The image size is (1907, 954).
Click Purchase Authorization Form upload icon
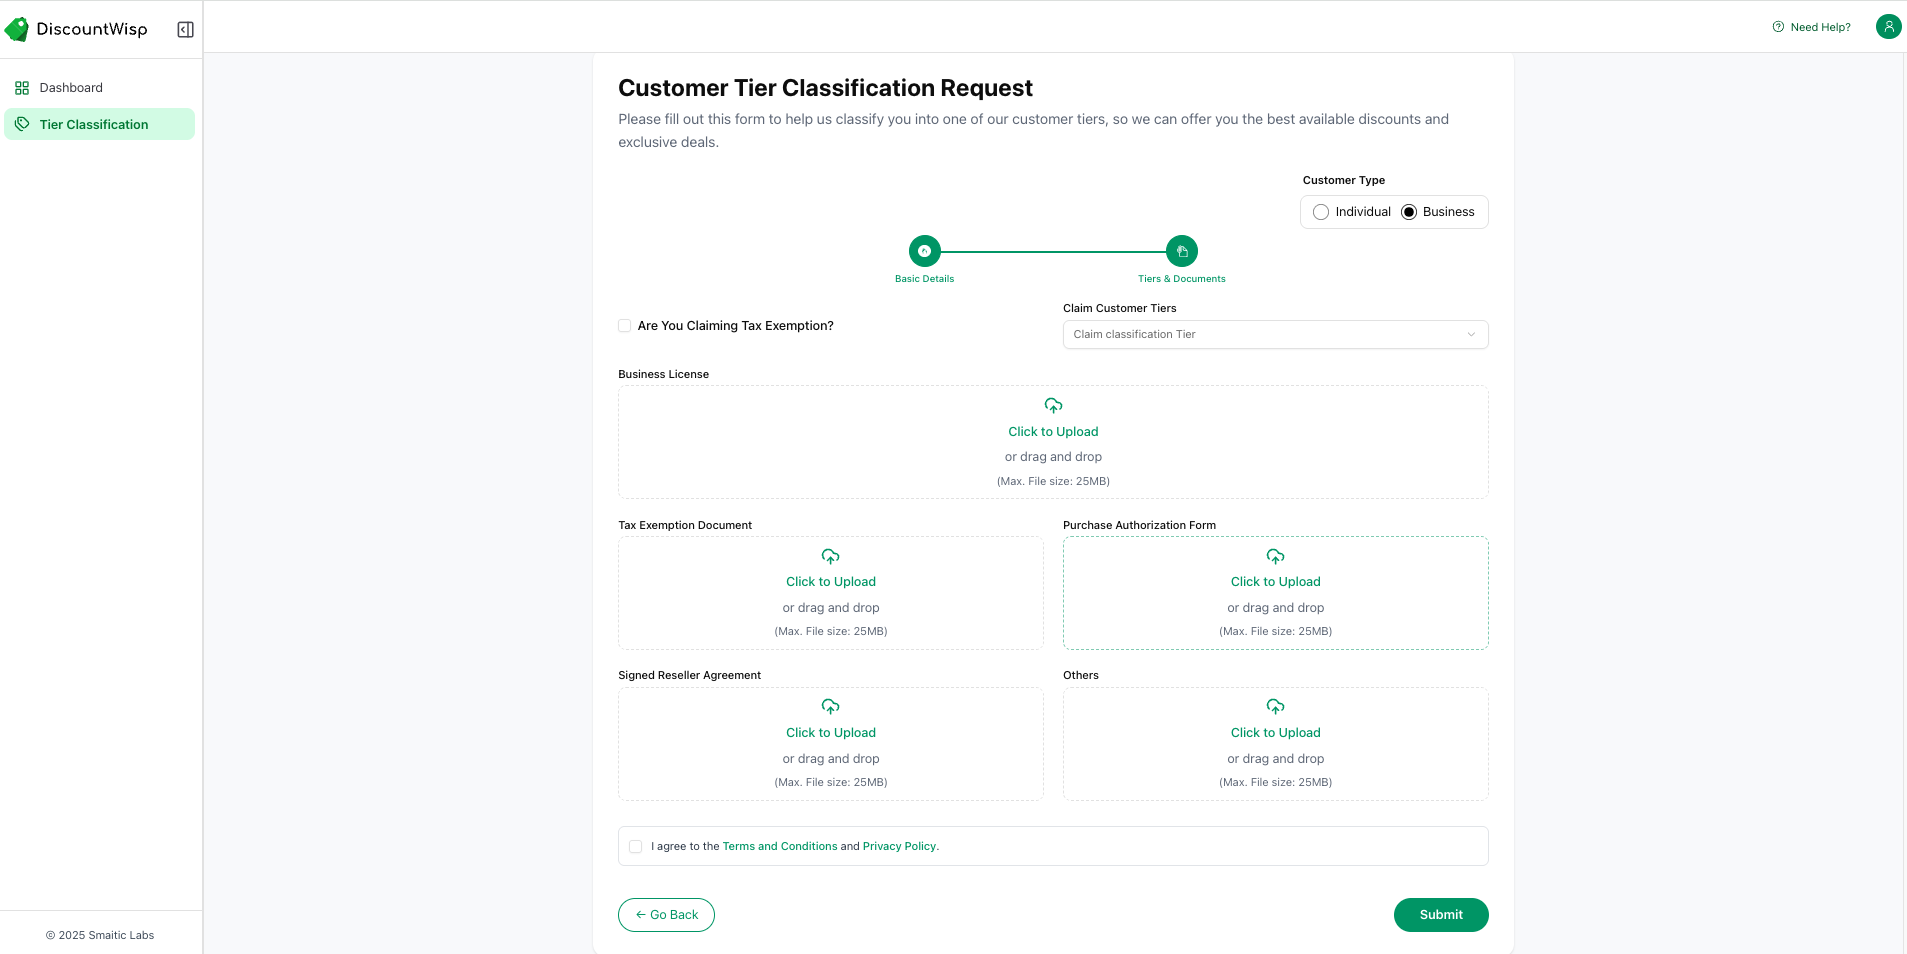click(x=1275, y=557)
